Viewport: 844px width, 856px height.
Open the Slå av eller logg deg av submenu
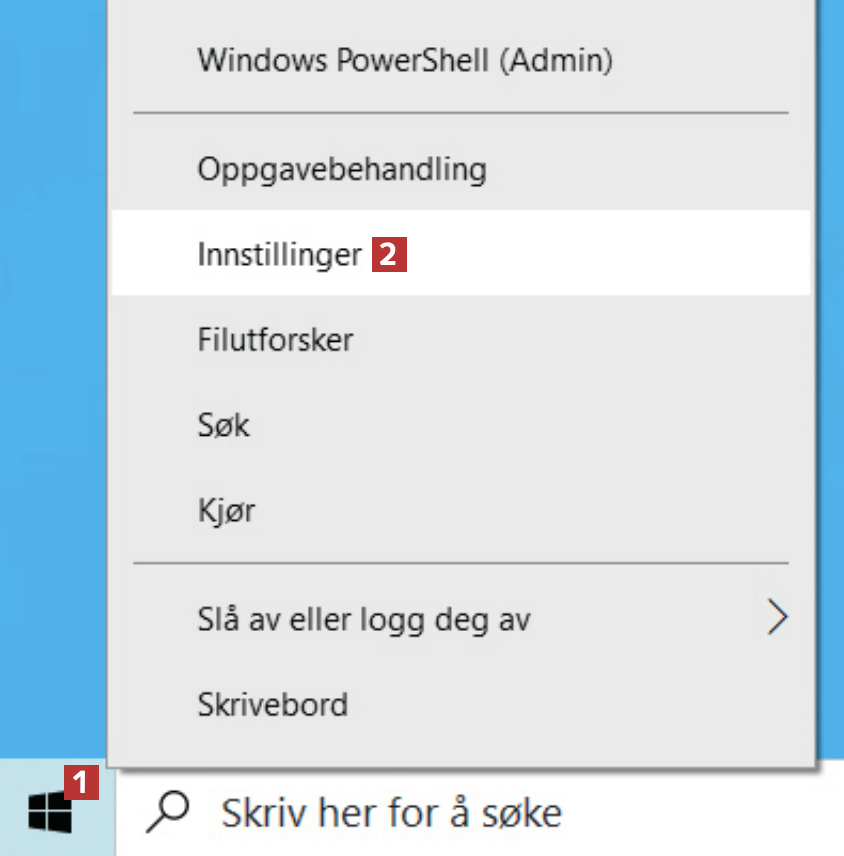364,620
